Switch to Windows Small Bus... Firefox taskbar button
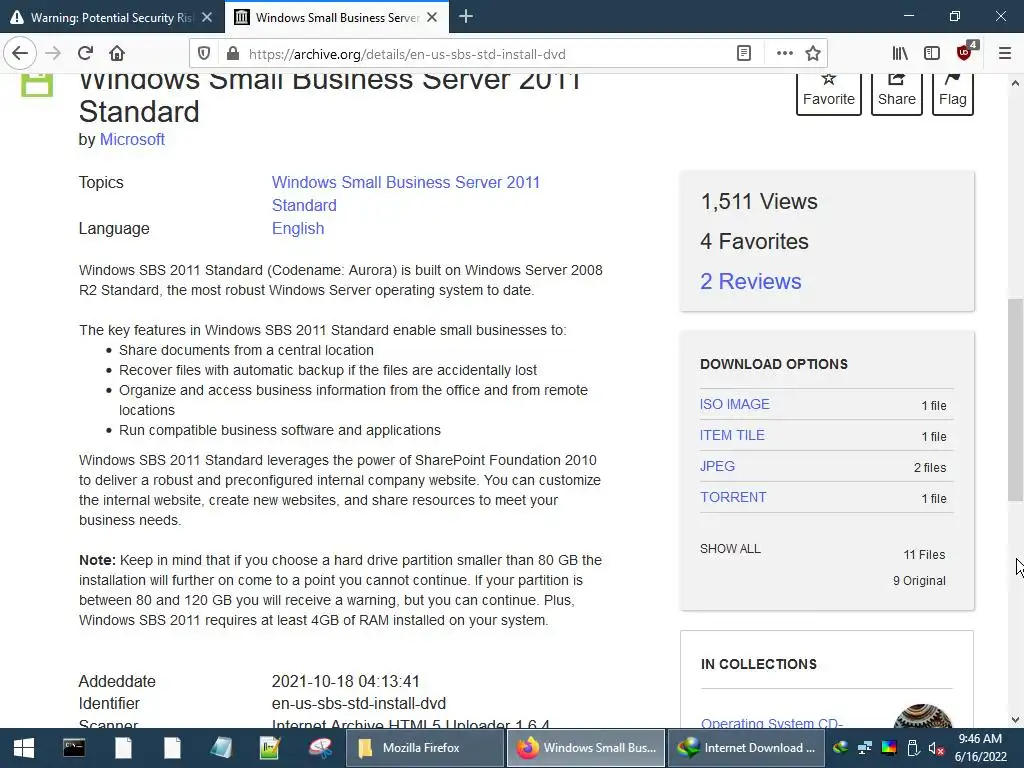Screen dimensions: 1024x768 (586, 748)
